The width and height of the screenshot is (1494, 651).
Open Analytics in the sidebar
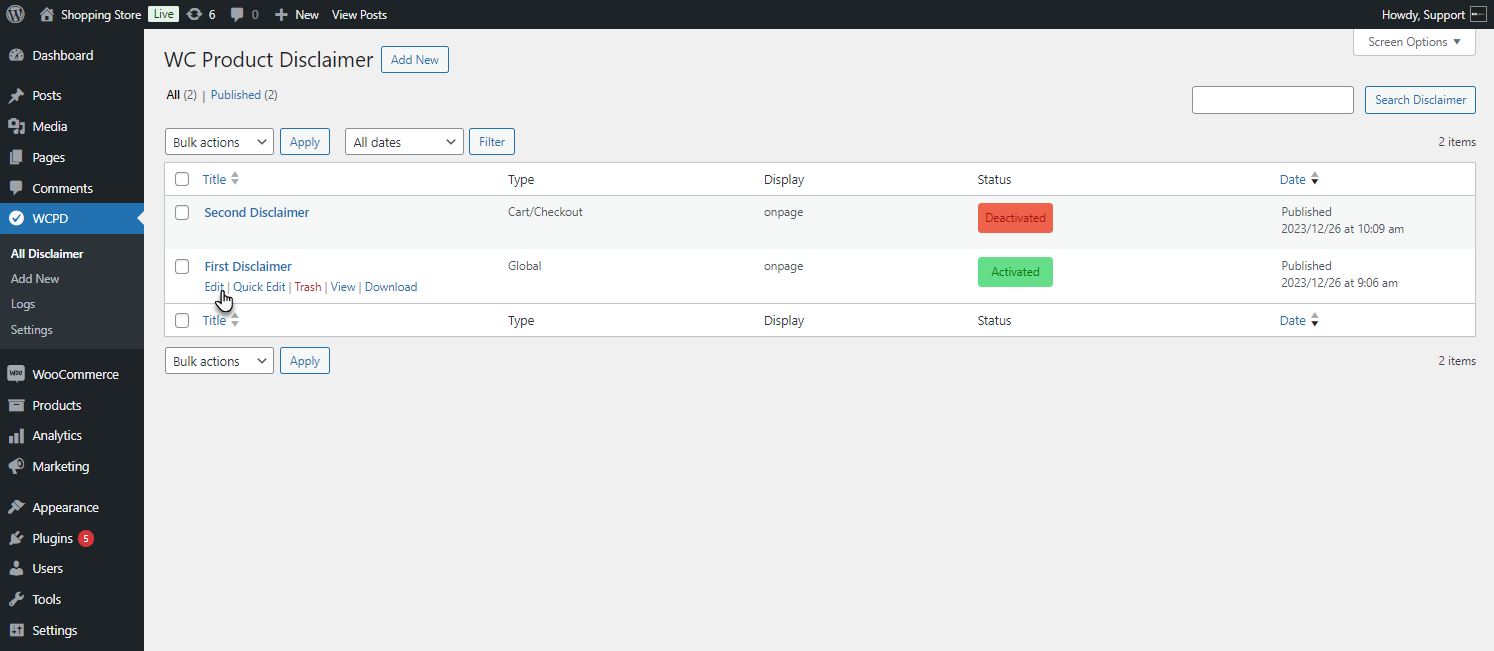[x=72, y=435]
